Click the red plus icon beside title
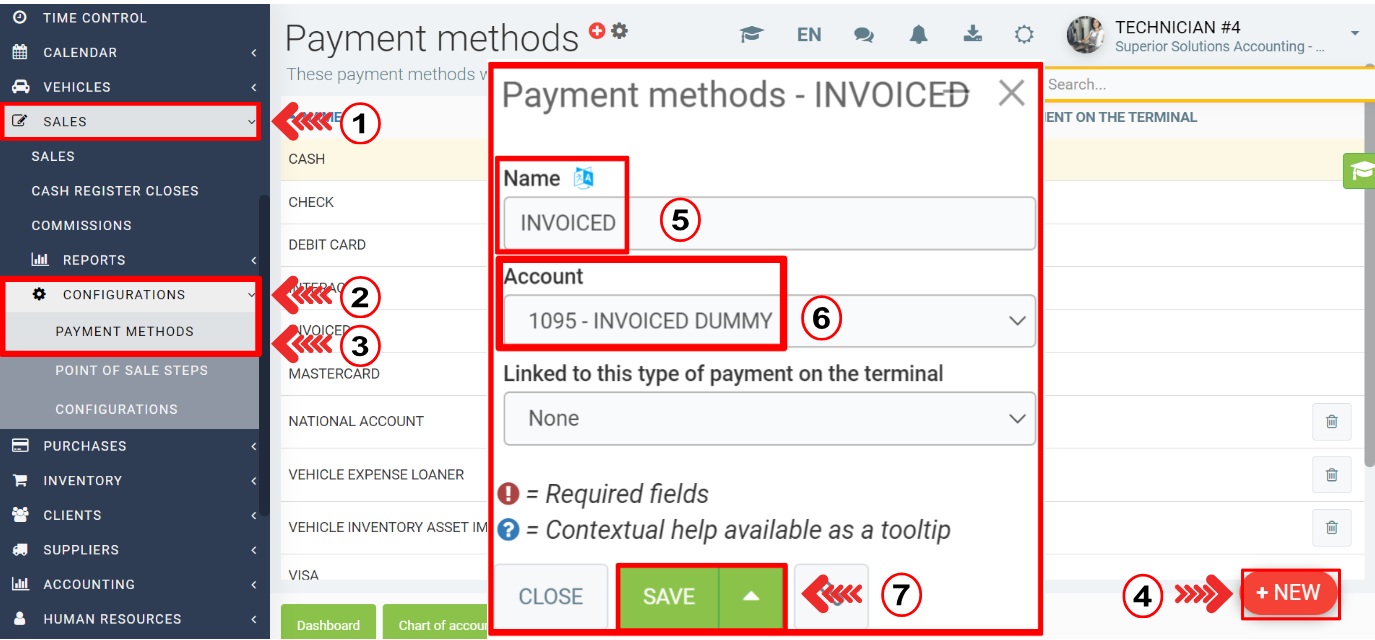The image size is (1375, 640). click(598, 31)
